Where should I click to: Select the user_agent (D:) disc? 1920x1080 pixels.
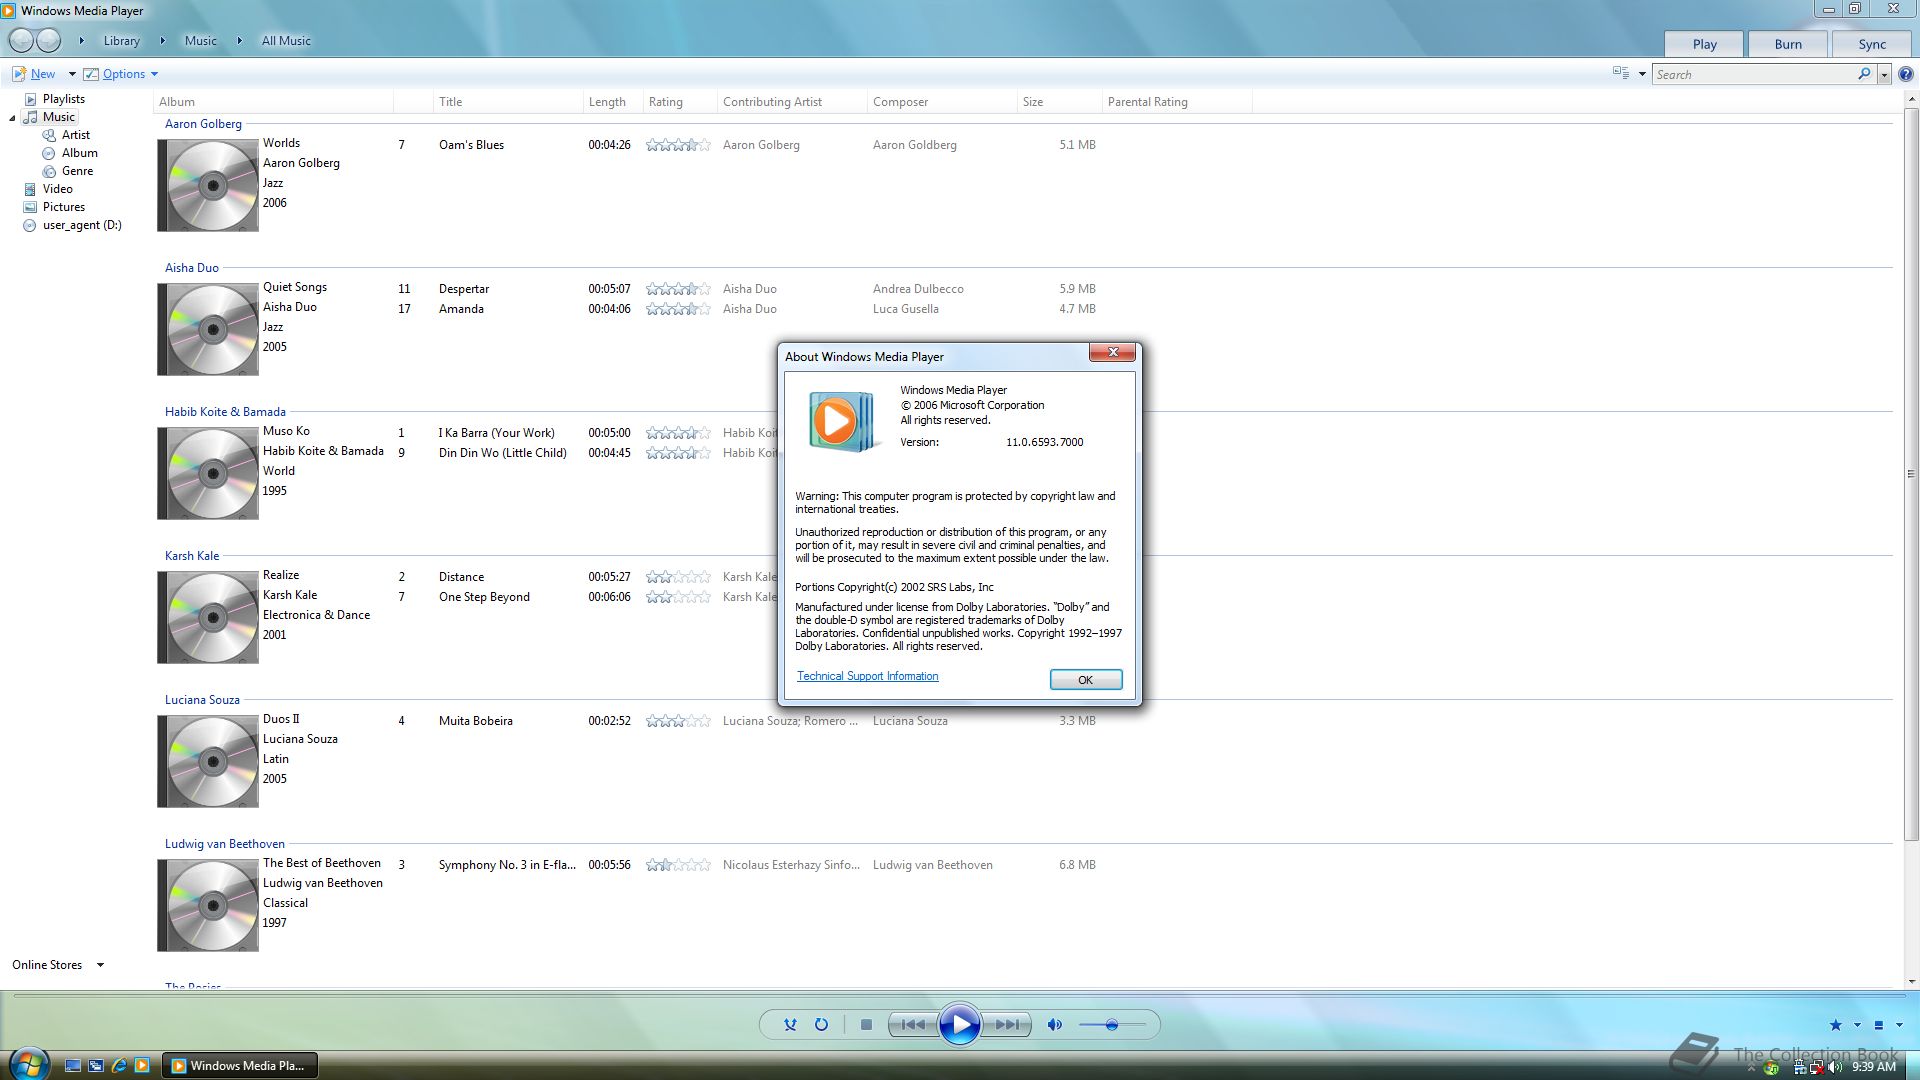click(82, 225)
